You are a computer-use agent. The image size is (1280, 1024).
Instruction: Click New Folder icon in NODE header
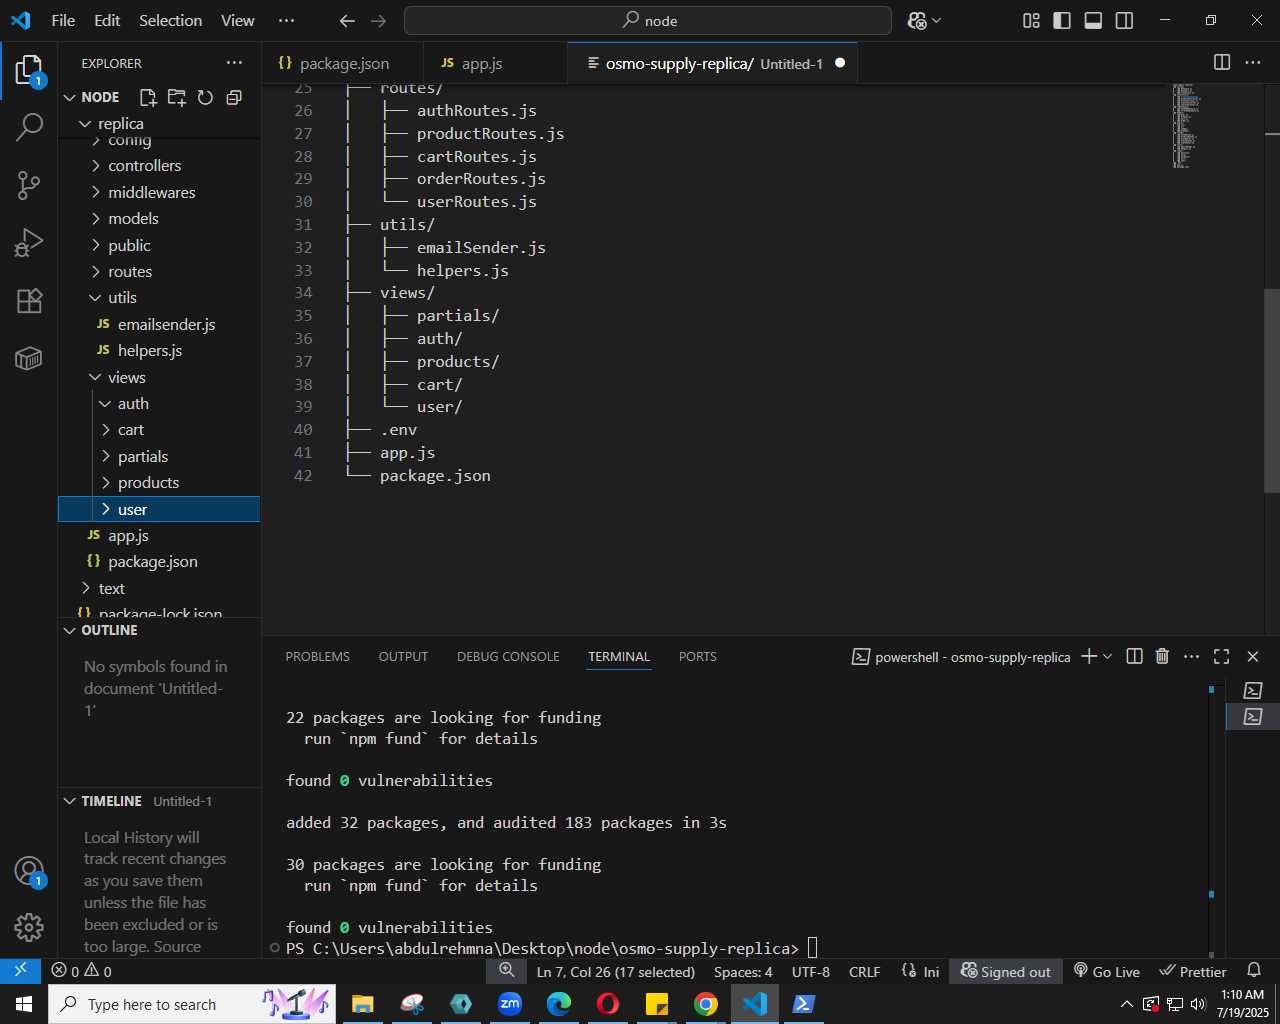[177, 97]
